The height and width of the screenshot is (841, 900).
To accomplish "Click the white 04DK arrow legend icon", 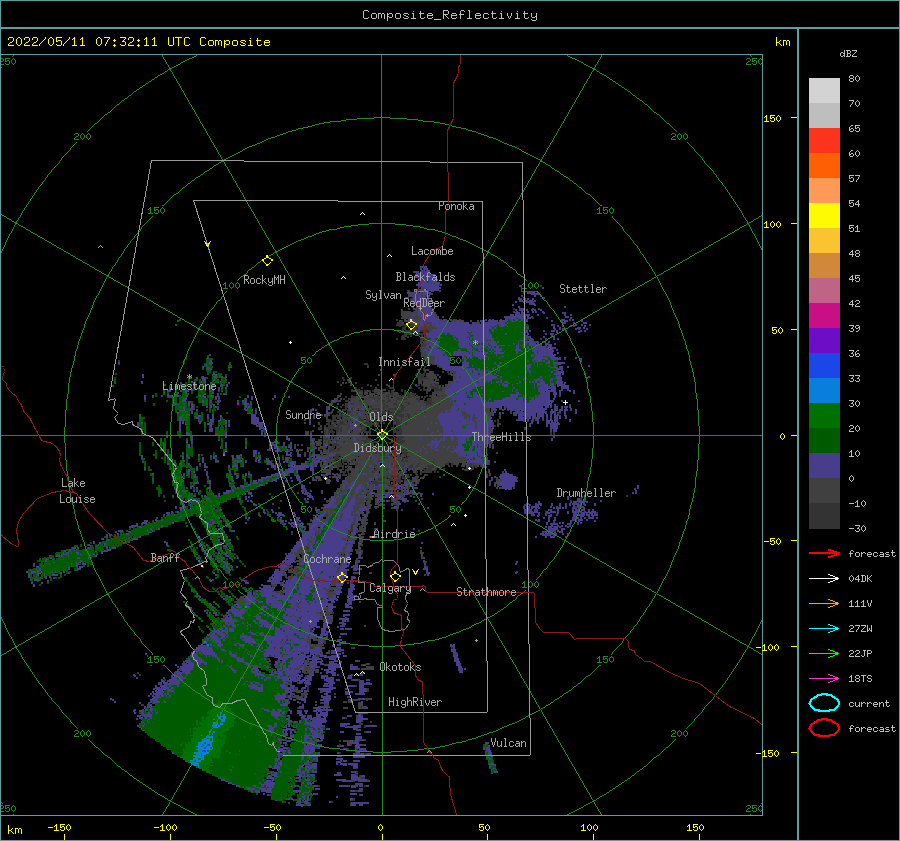I will [824, 578].
